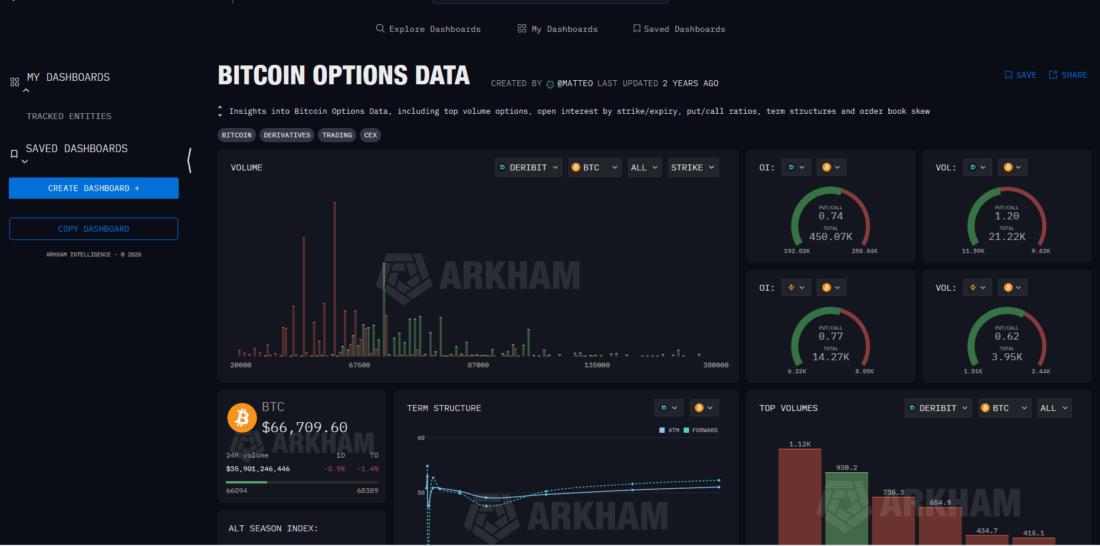
Task: Open Binance exchange dropdown in bottom VOL gauge
Action: pyautogui.click(x=977, y=288)
